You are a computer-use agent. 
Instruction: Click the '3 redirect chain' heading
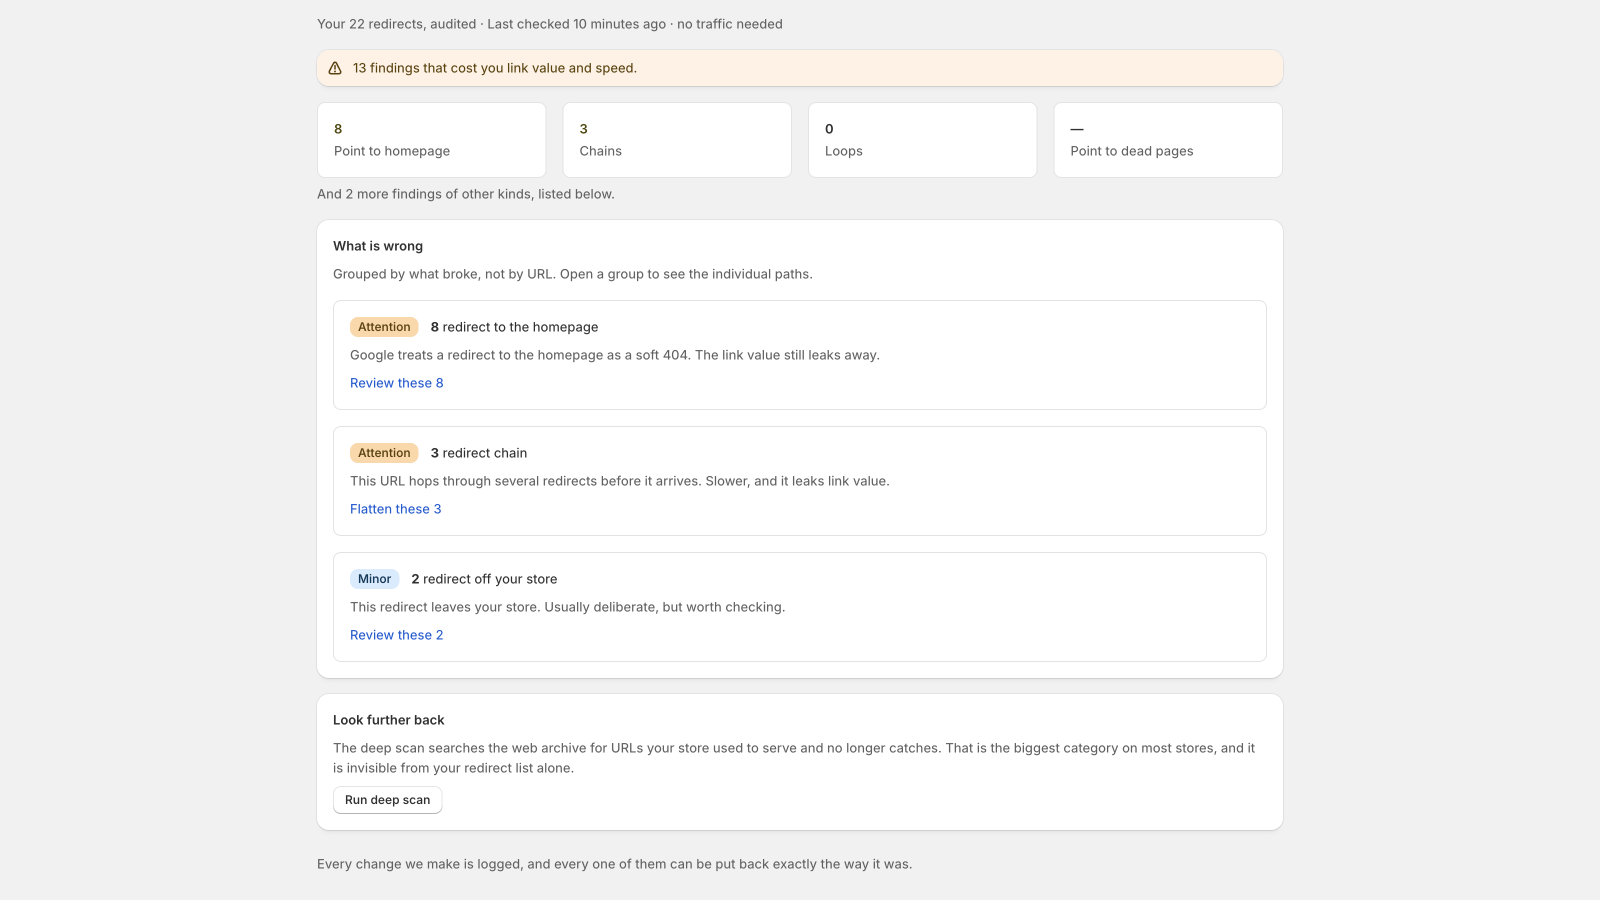479,453
